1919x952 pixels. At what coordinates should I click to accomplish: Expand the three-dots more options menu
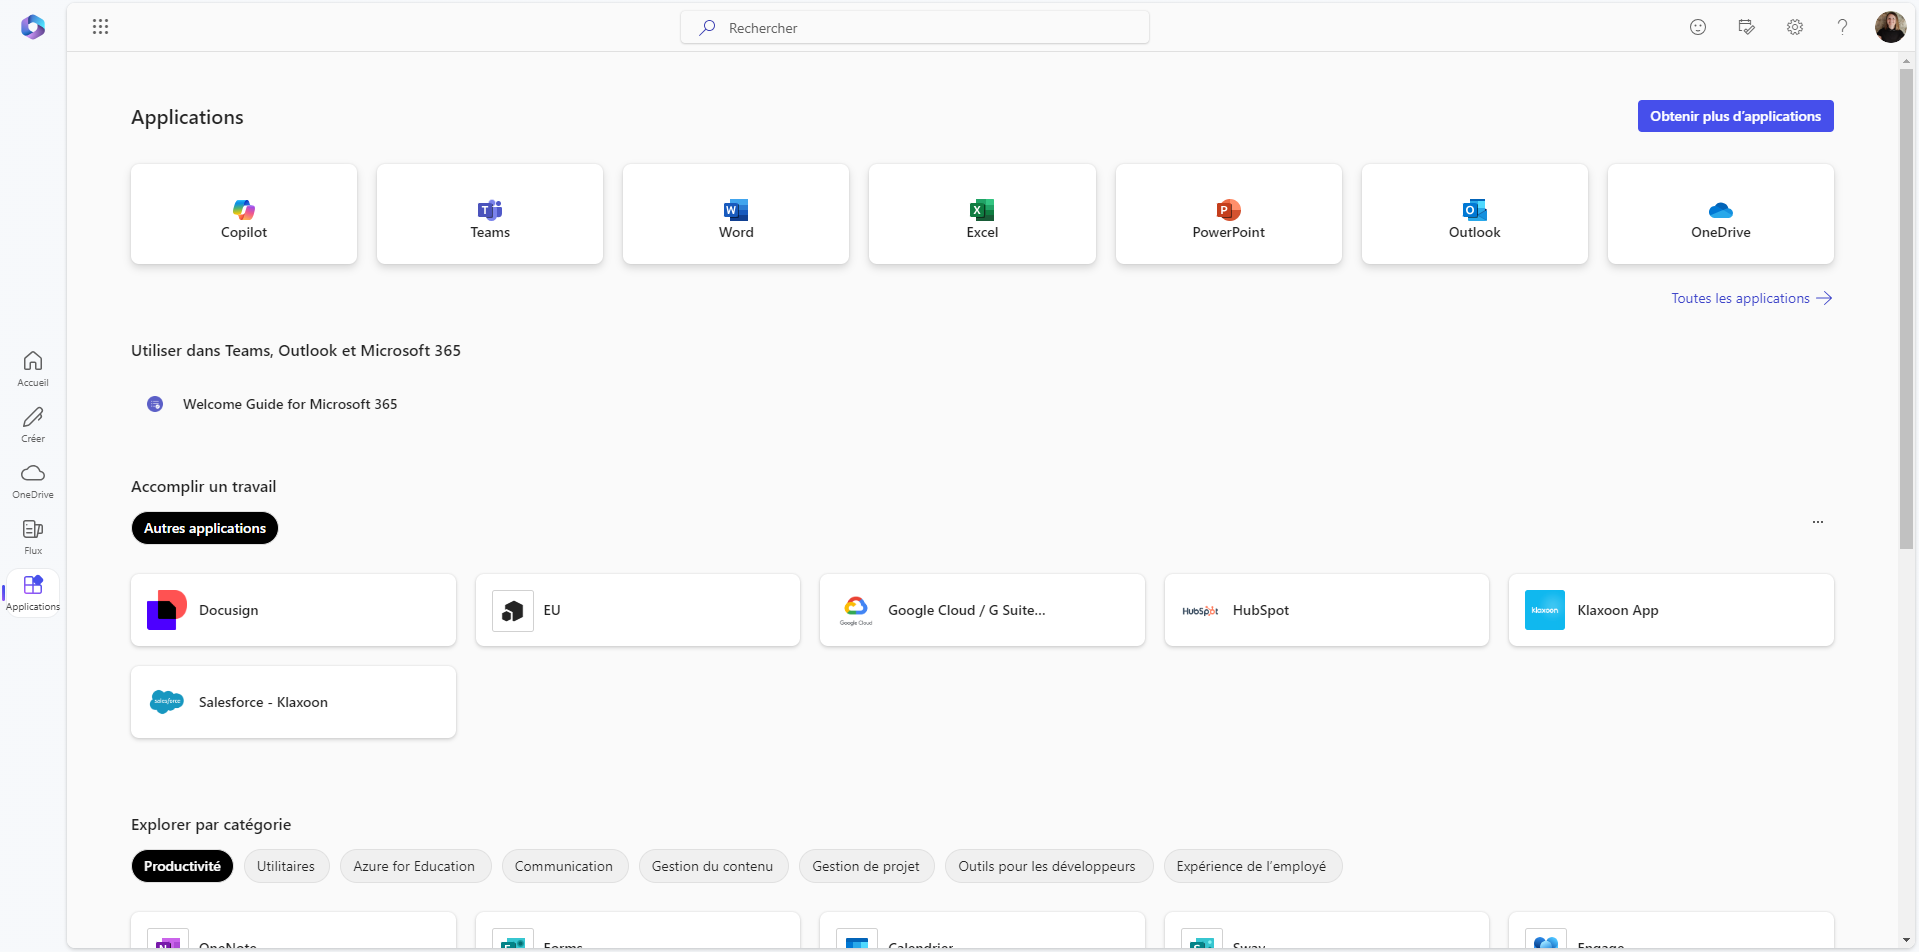tap(1818, 522)
